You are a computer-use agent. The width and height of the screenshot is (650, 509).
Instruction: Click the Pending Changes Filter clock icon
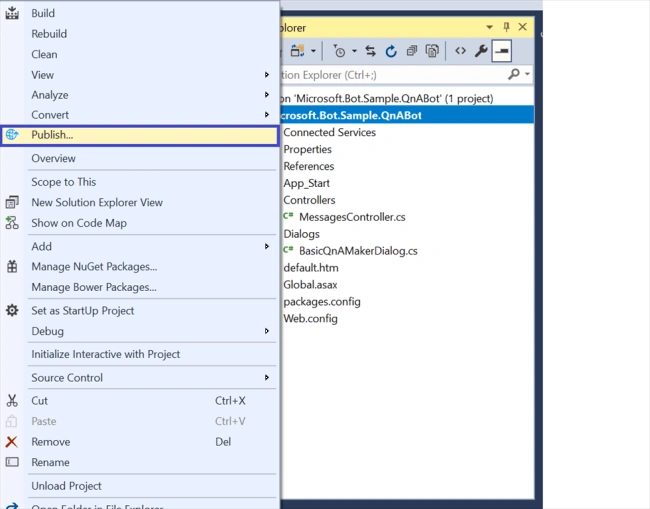tap(340, 51)
